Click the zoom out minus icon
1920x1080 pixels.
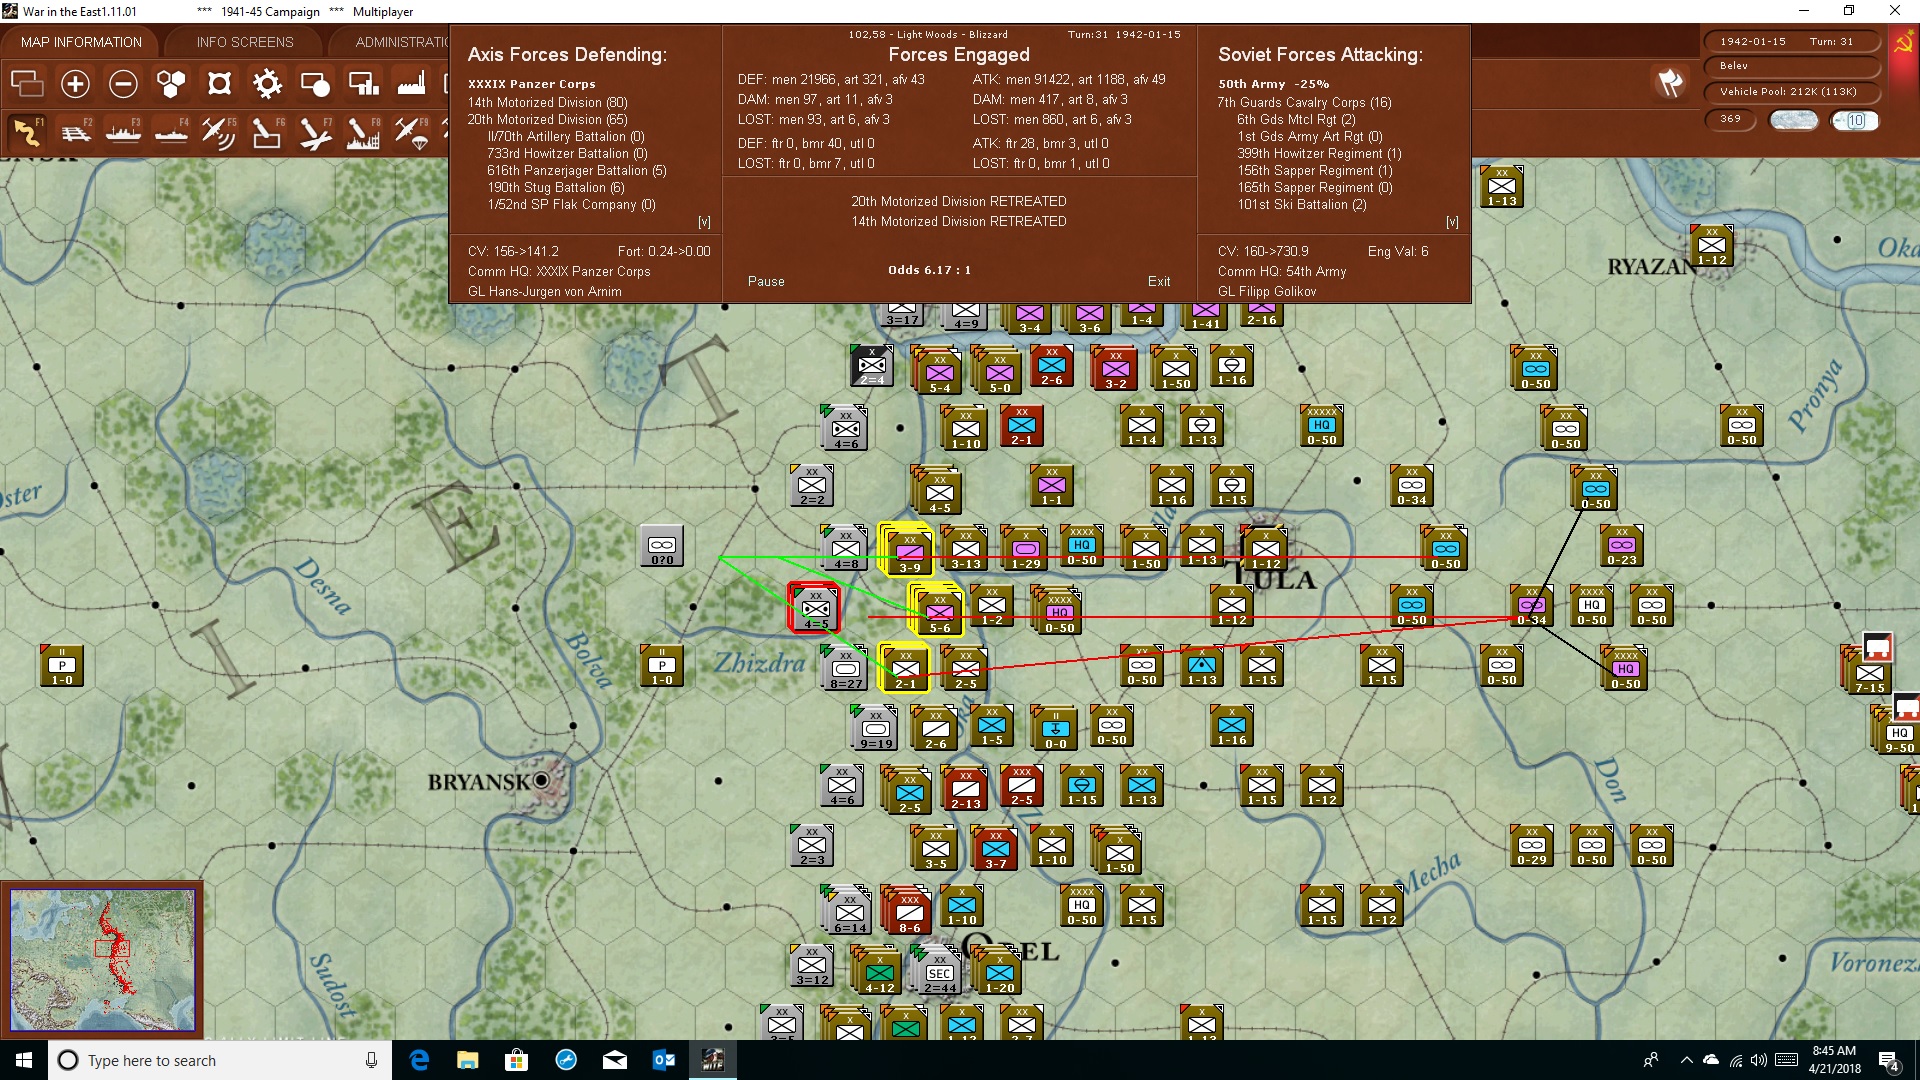(123, 84)
